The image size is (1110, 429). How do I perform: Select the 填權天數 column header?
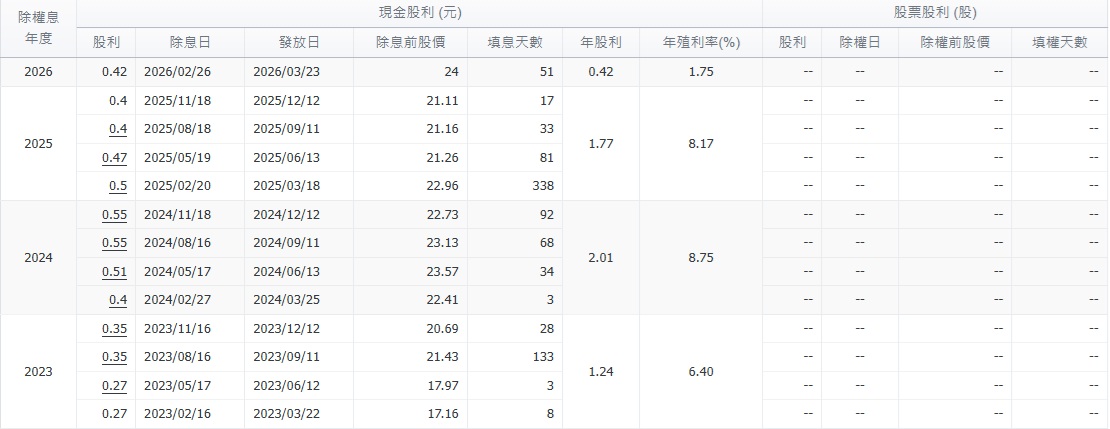pyautogui.click(x=1060, y=42)
